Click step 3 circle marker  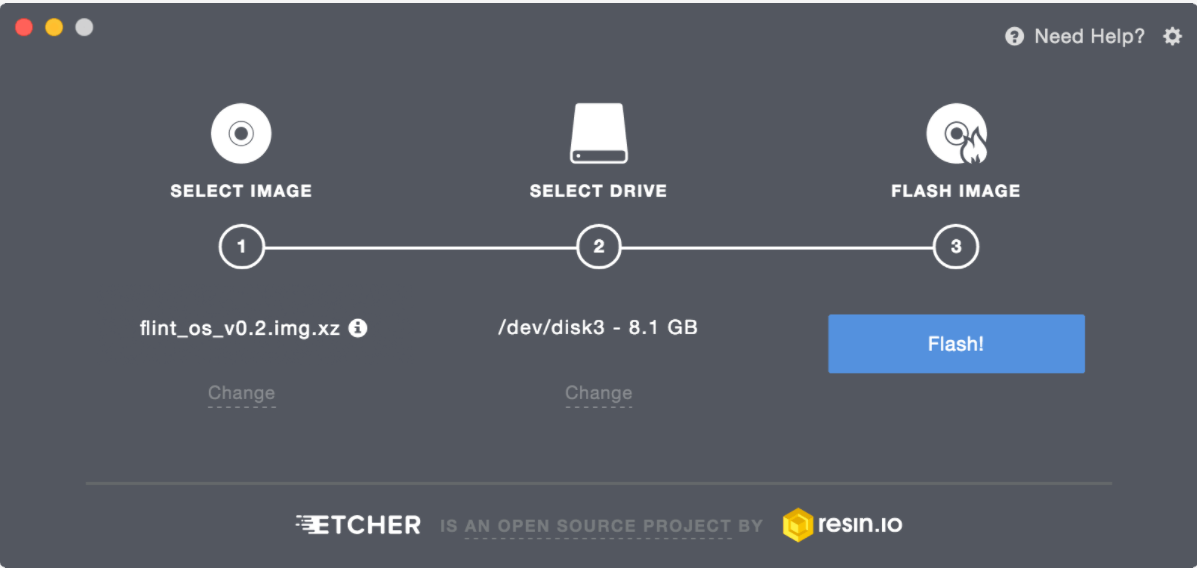956,247
